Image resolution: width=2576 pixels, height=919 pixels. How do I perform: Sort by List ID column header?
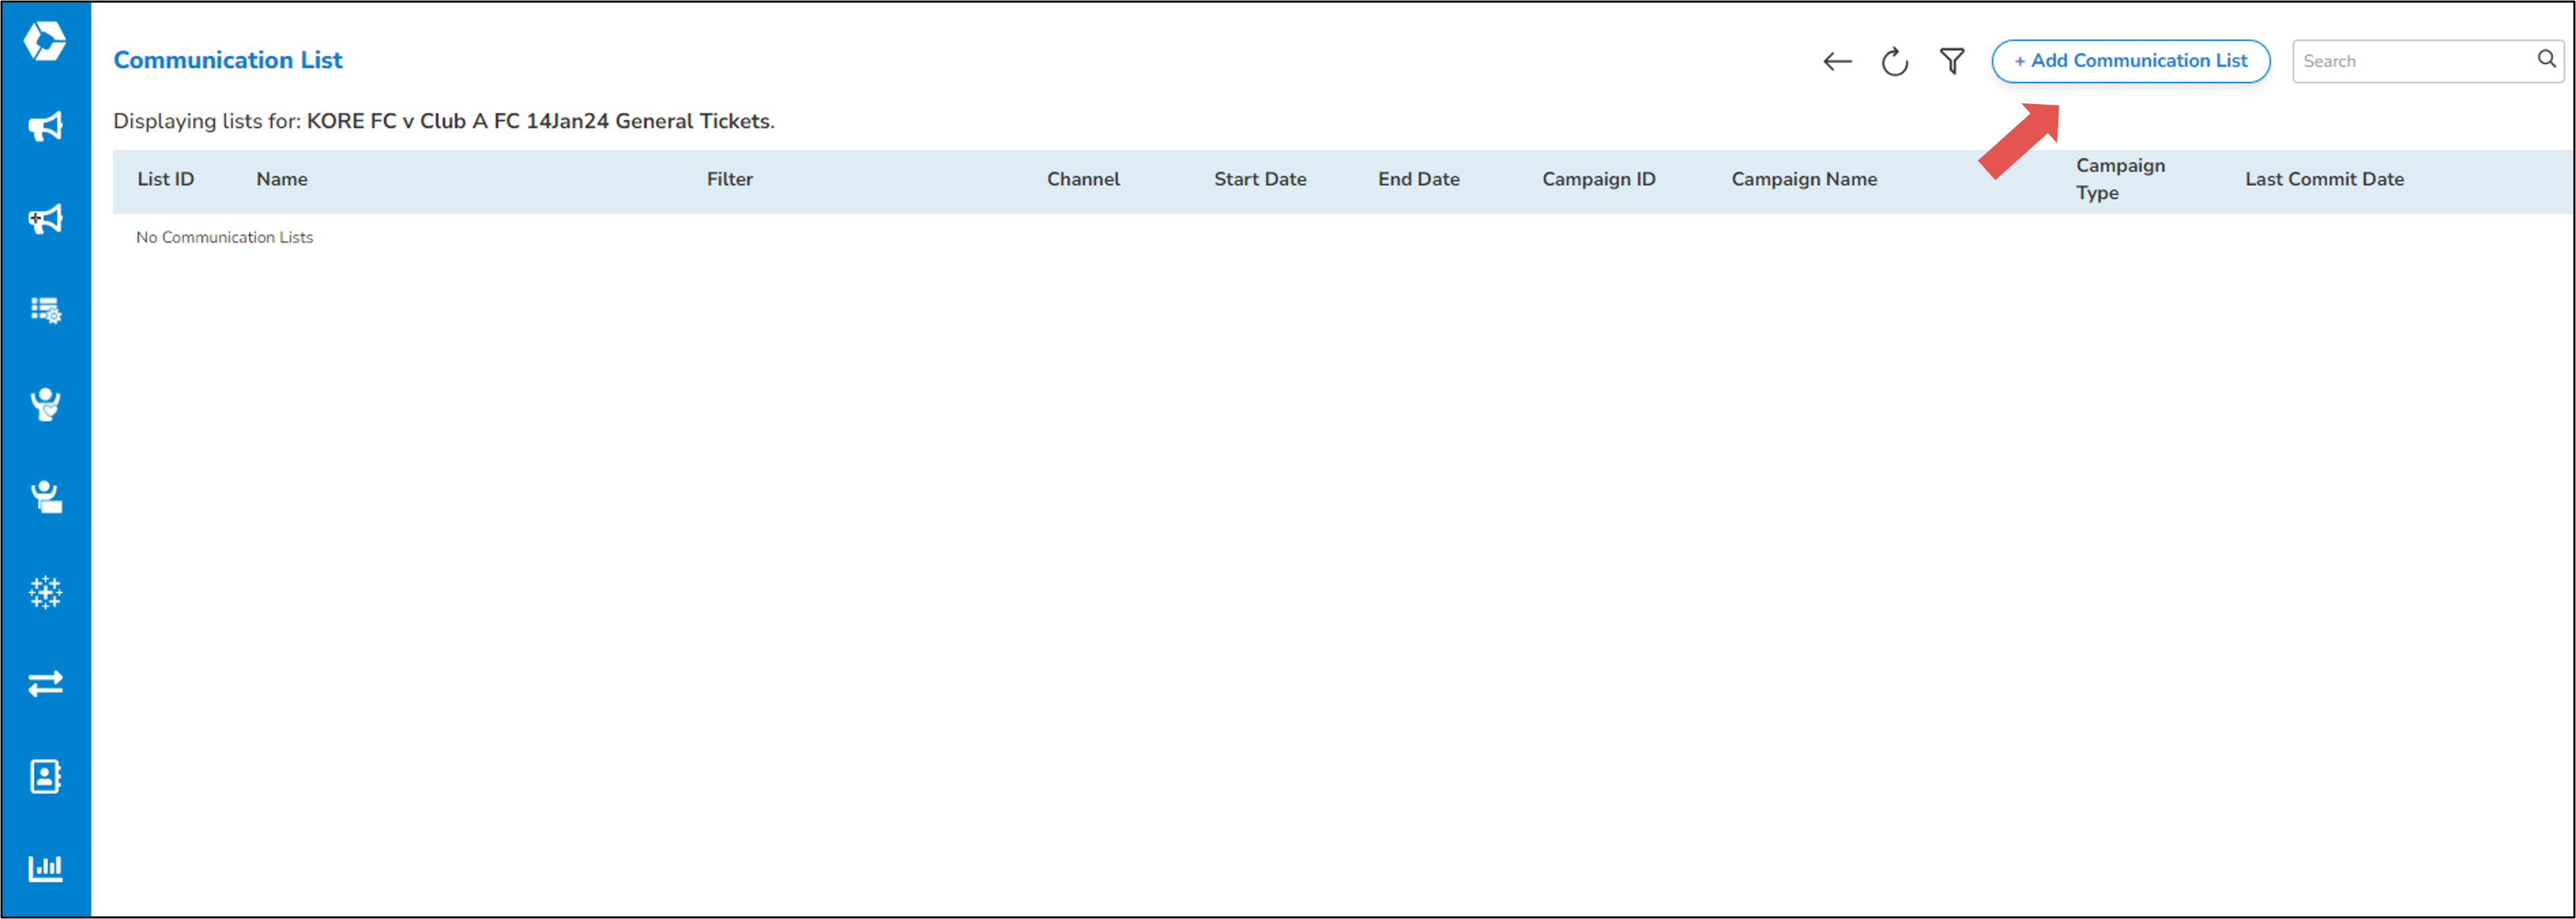(166, 179)
